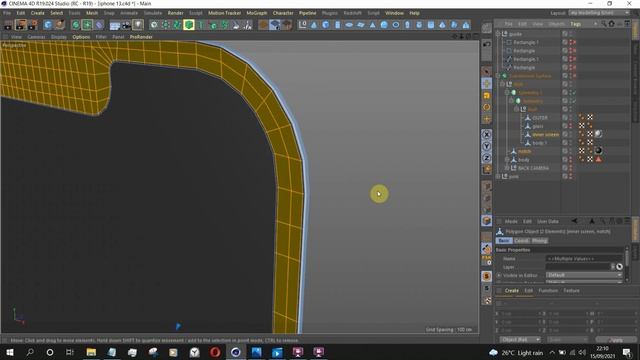Switch to the Phong tab

click(x=539, y=241)
